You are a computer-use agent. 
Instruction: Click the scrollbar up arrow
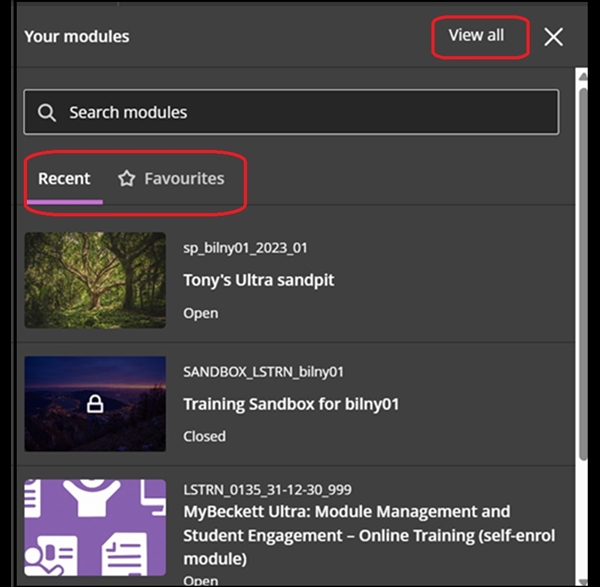coord(583,77)
